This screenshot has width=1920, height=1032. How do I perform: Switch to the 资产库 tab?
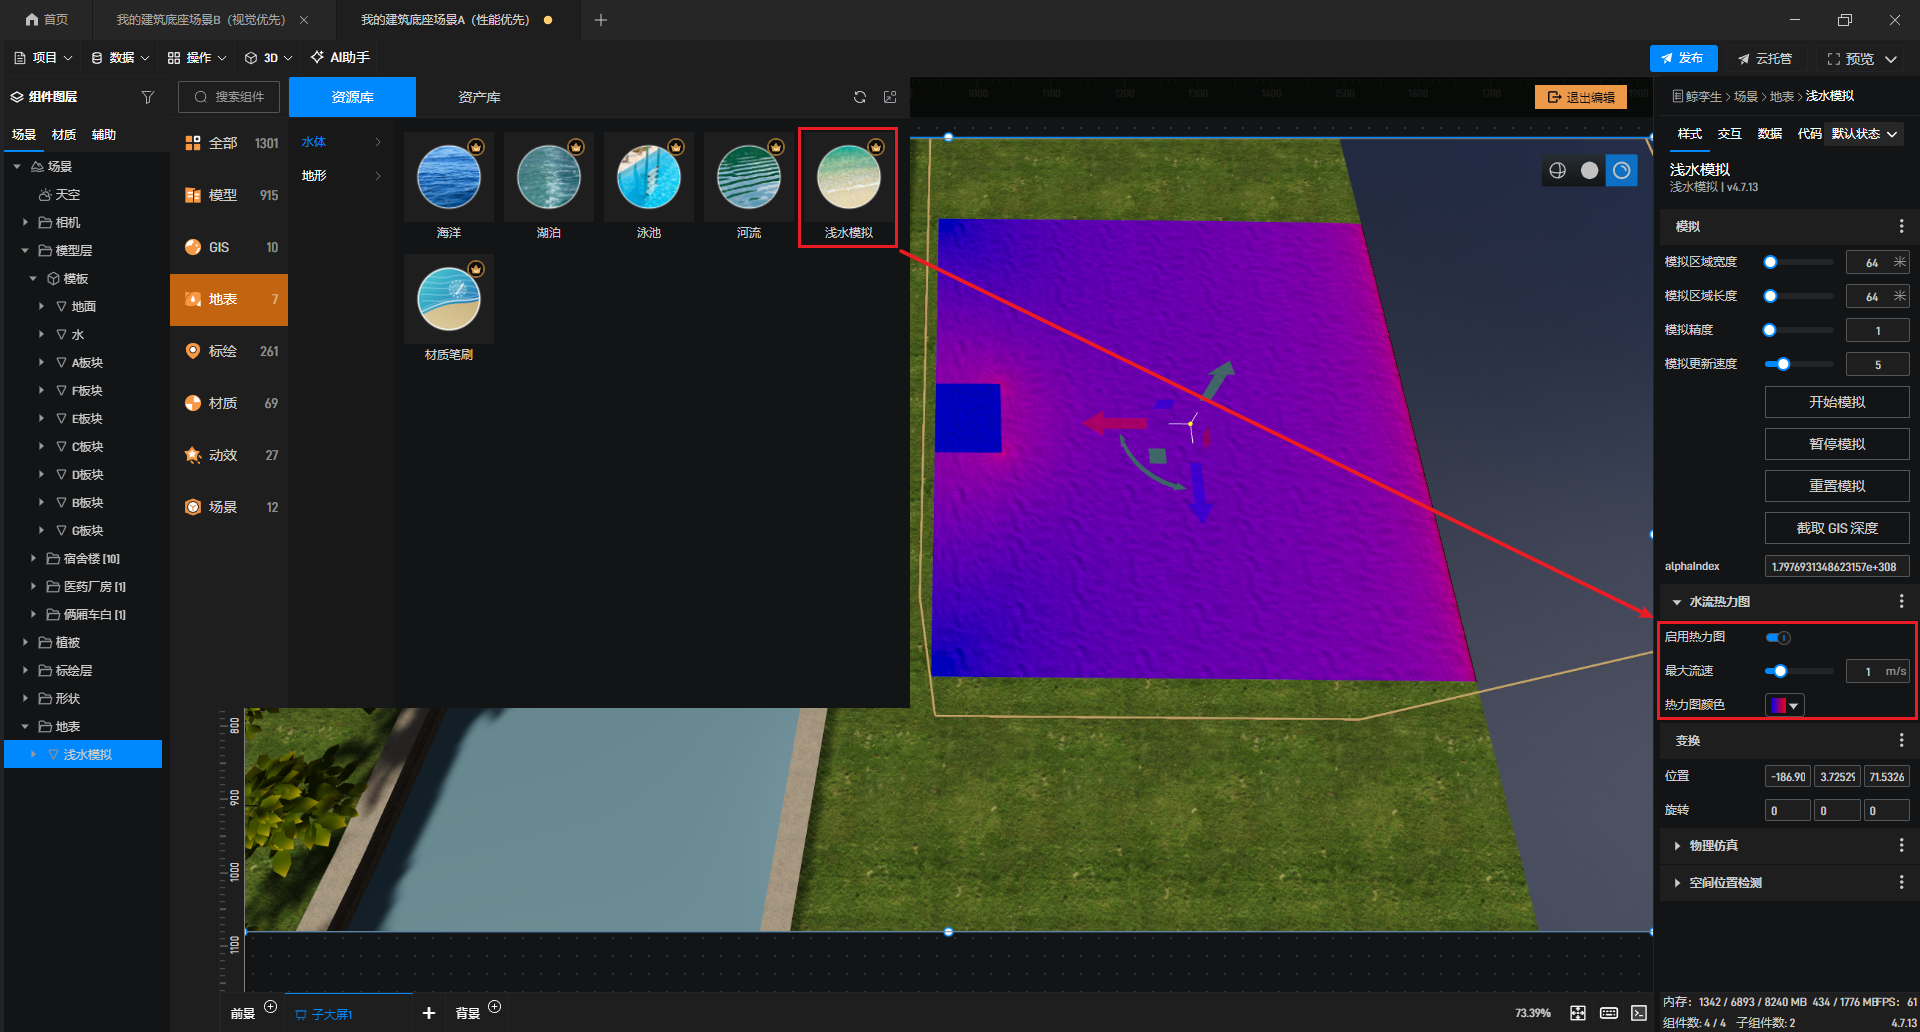point(479,97)
